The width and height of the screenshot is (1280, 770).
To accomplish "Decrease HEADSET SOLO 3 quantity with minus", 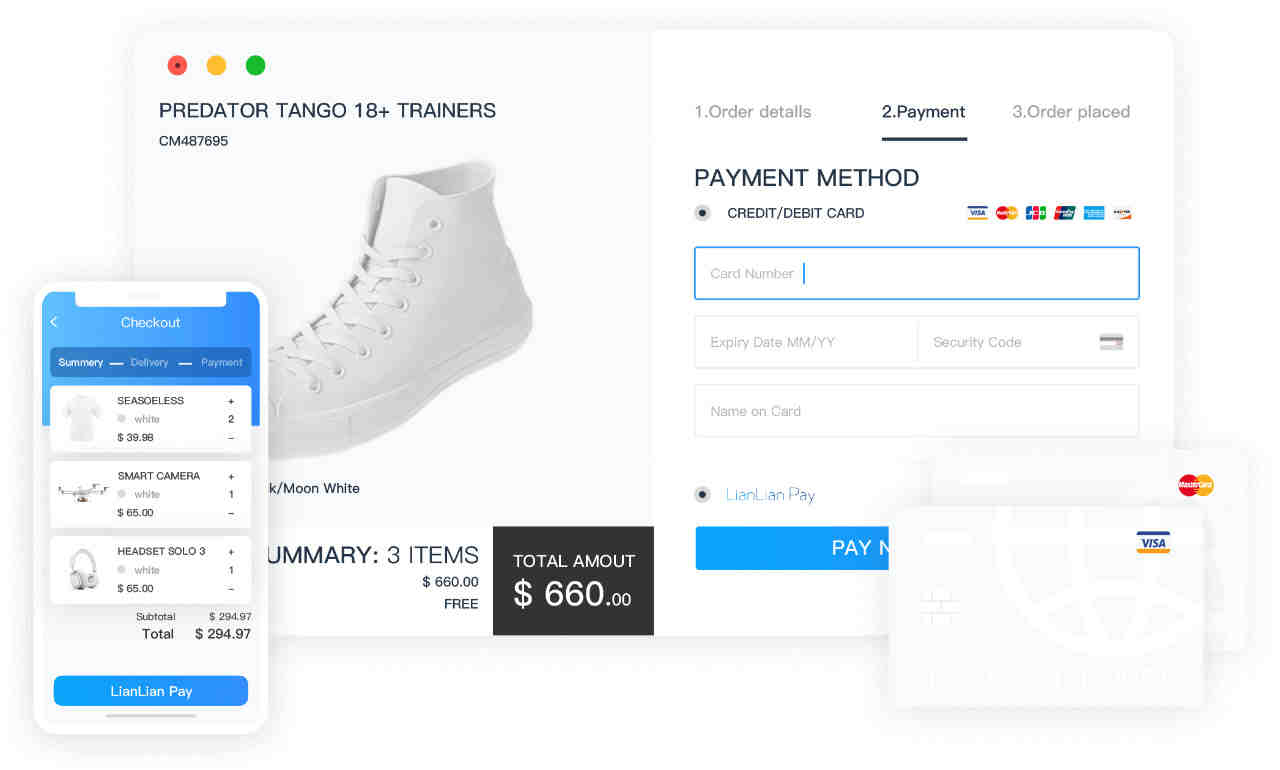I will pos(231,589).
